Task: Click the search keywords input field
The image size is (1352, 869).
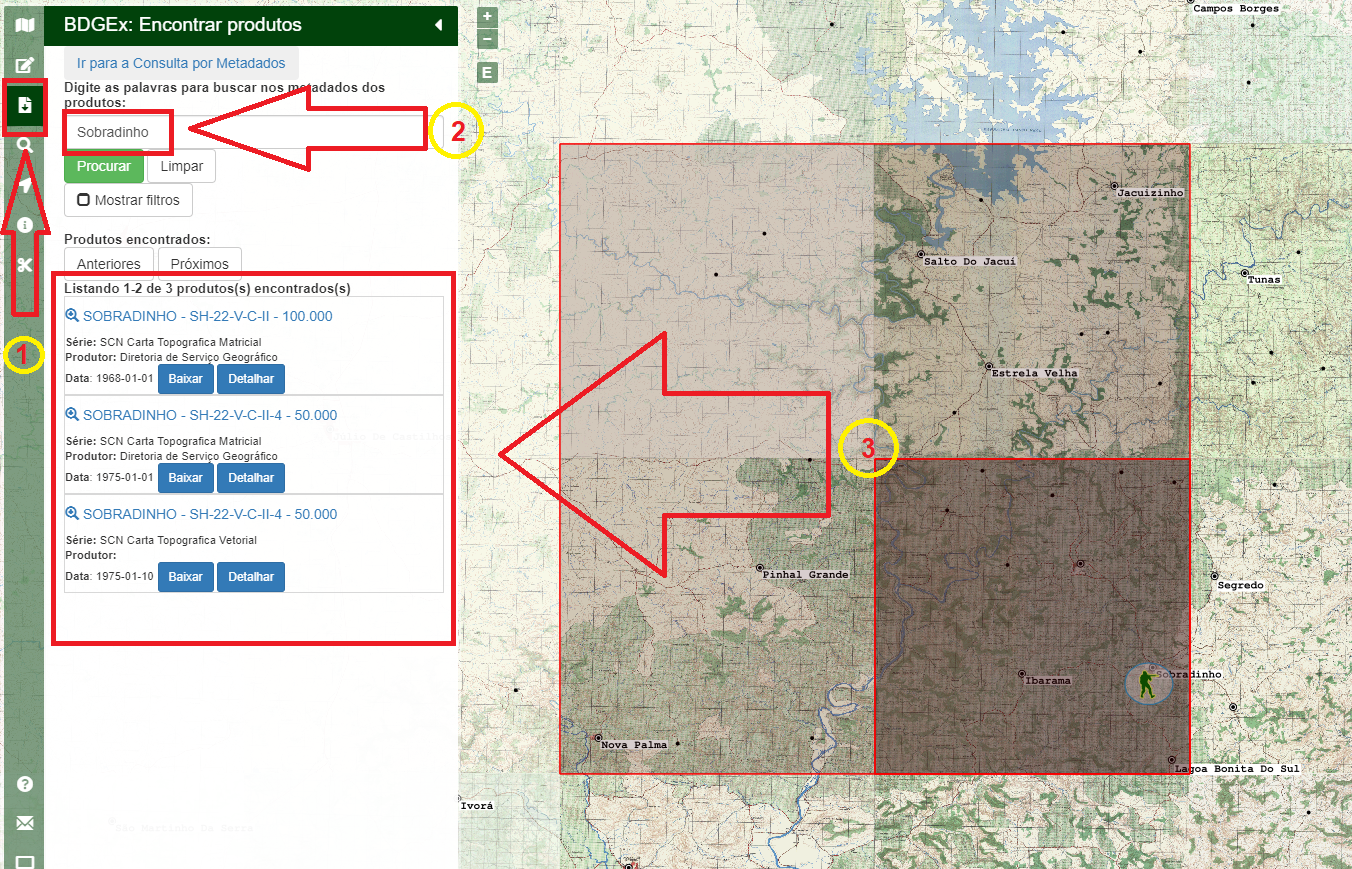Action: [245, 132]
